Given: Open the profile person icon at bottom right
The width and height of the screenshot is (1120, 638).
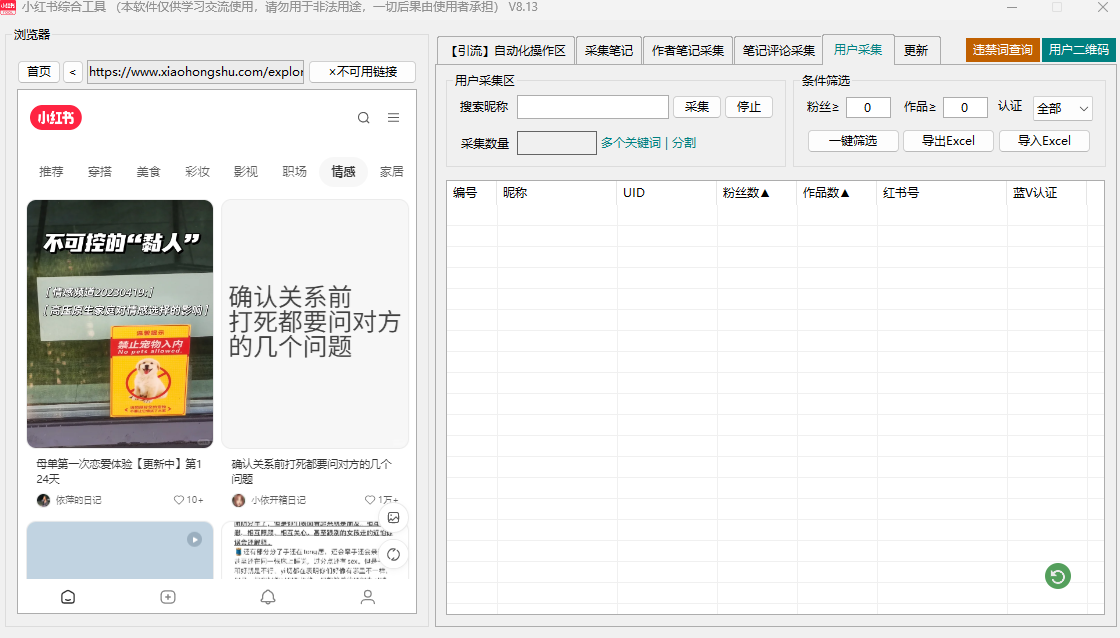Looking at the screenshot, I should 367,596.
